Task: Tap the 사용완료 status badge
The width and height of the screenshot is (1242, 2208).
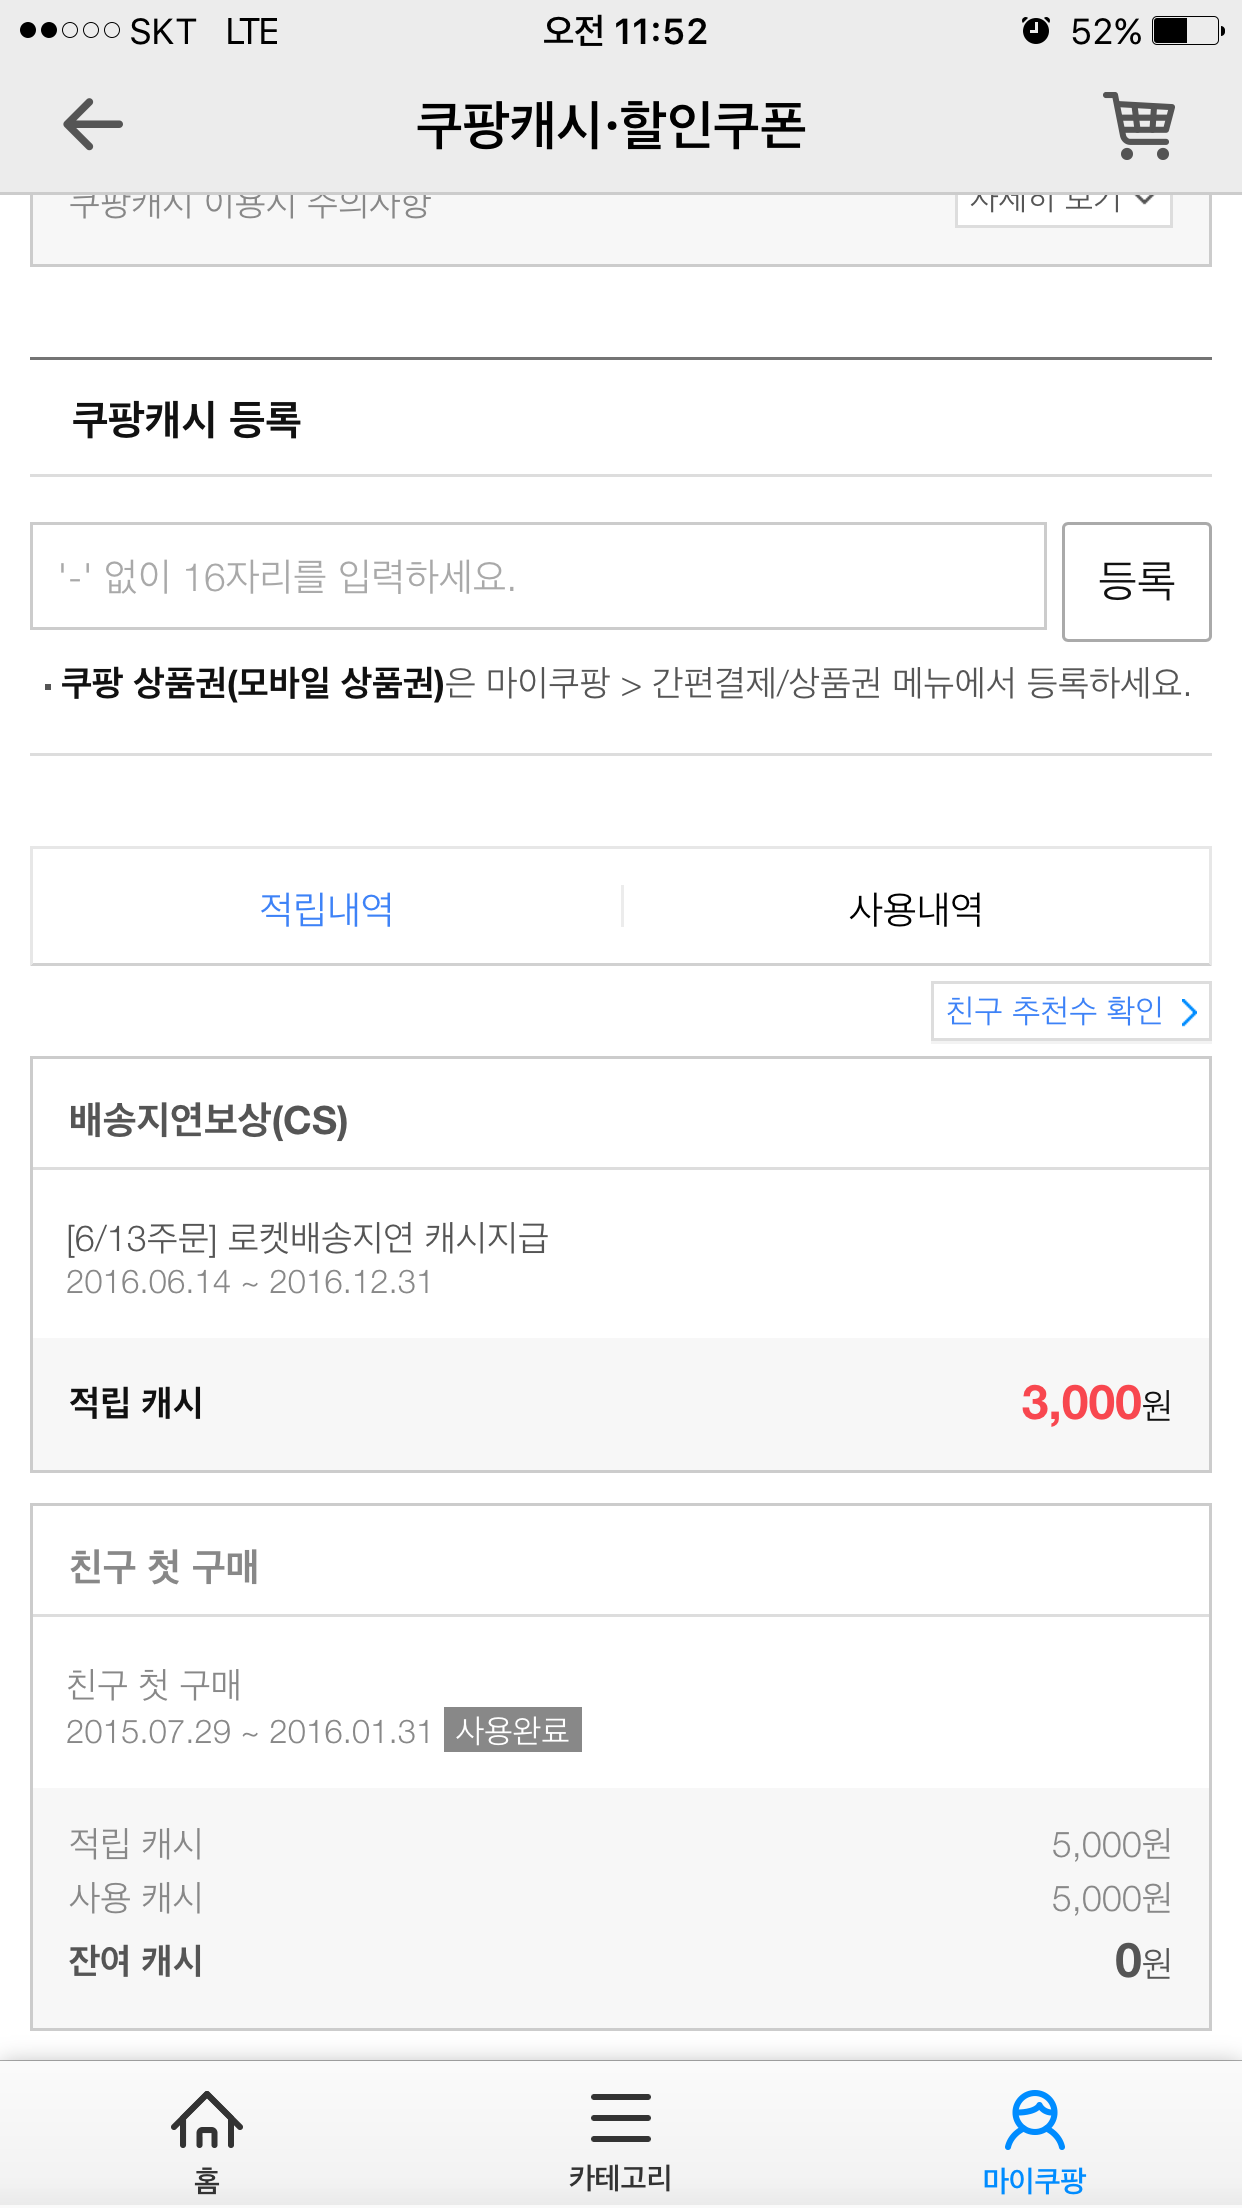Action: pos(512,1730)
